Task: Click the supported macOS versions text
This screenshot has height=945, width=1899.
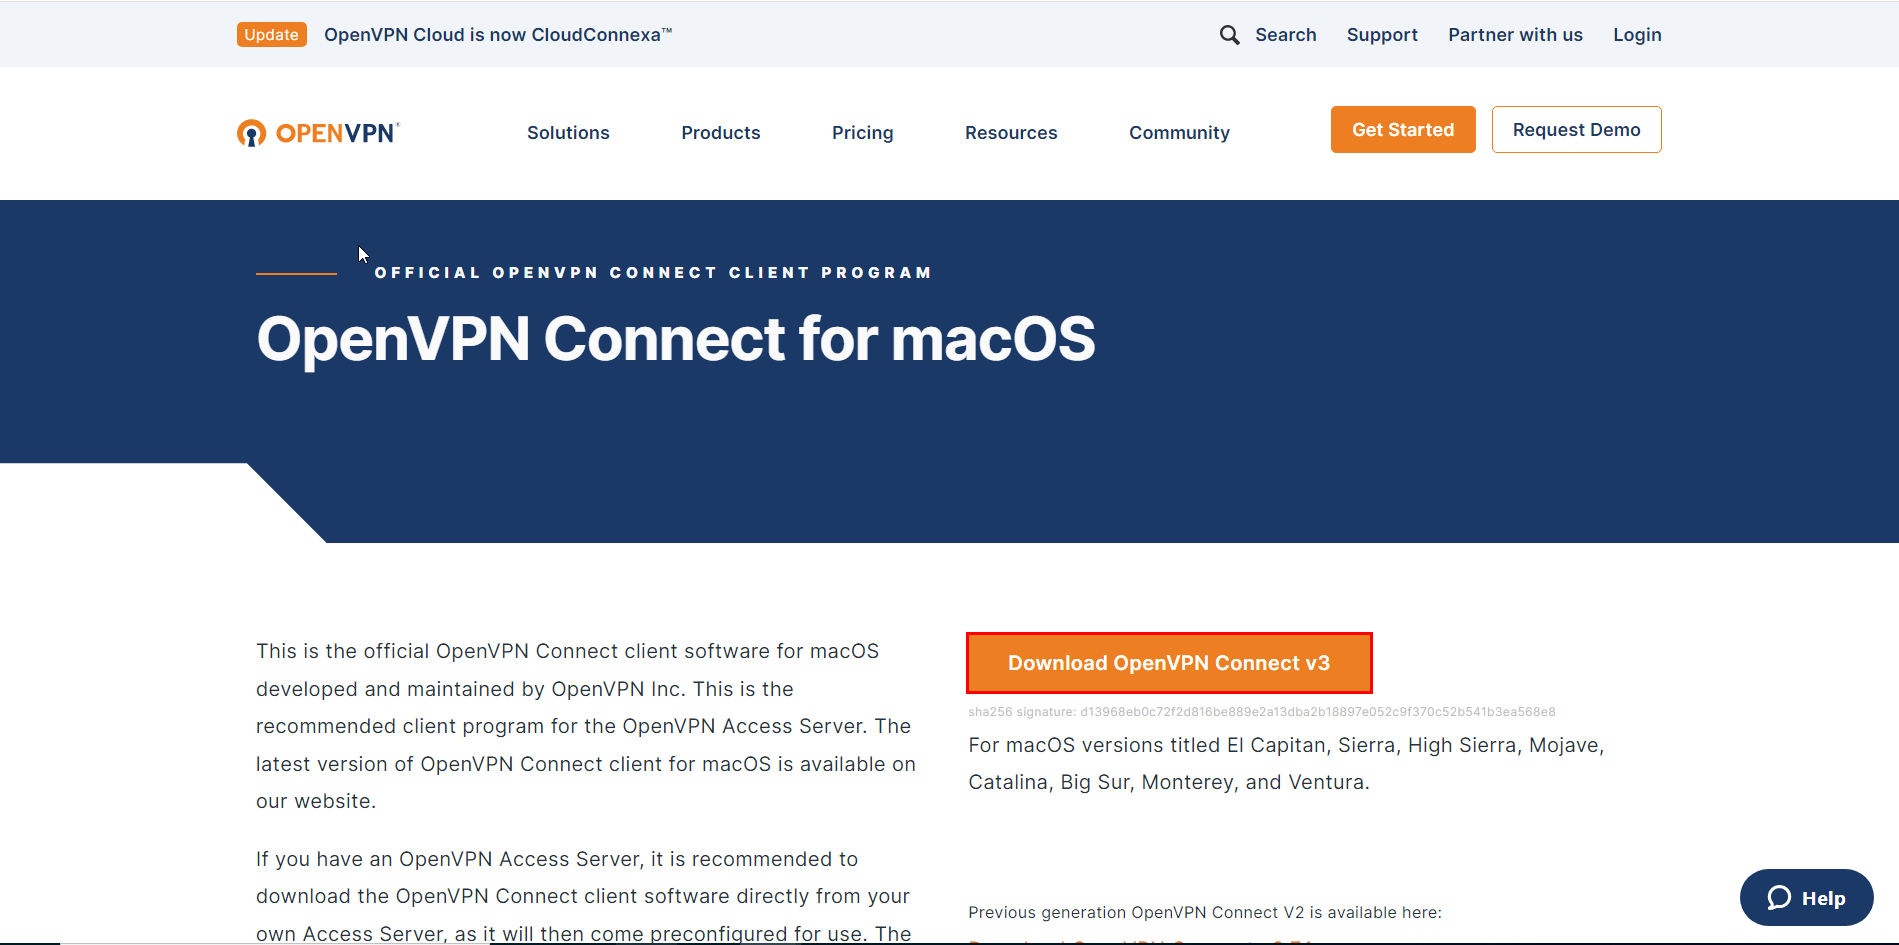Action: click(1286, 764)
